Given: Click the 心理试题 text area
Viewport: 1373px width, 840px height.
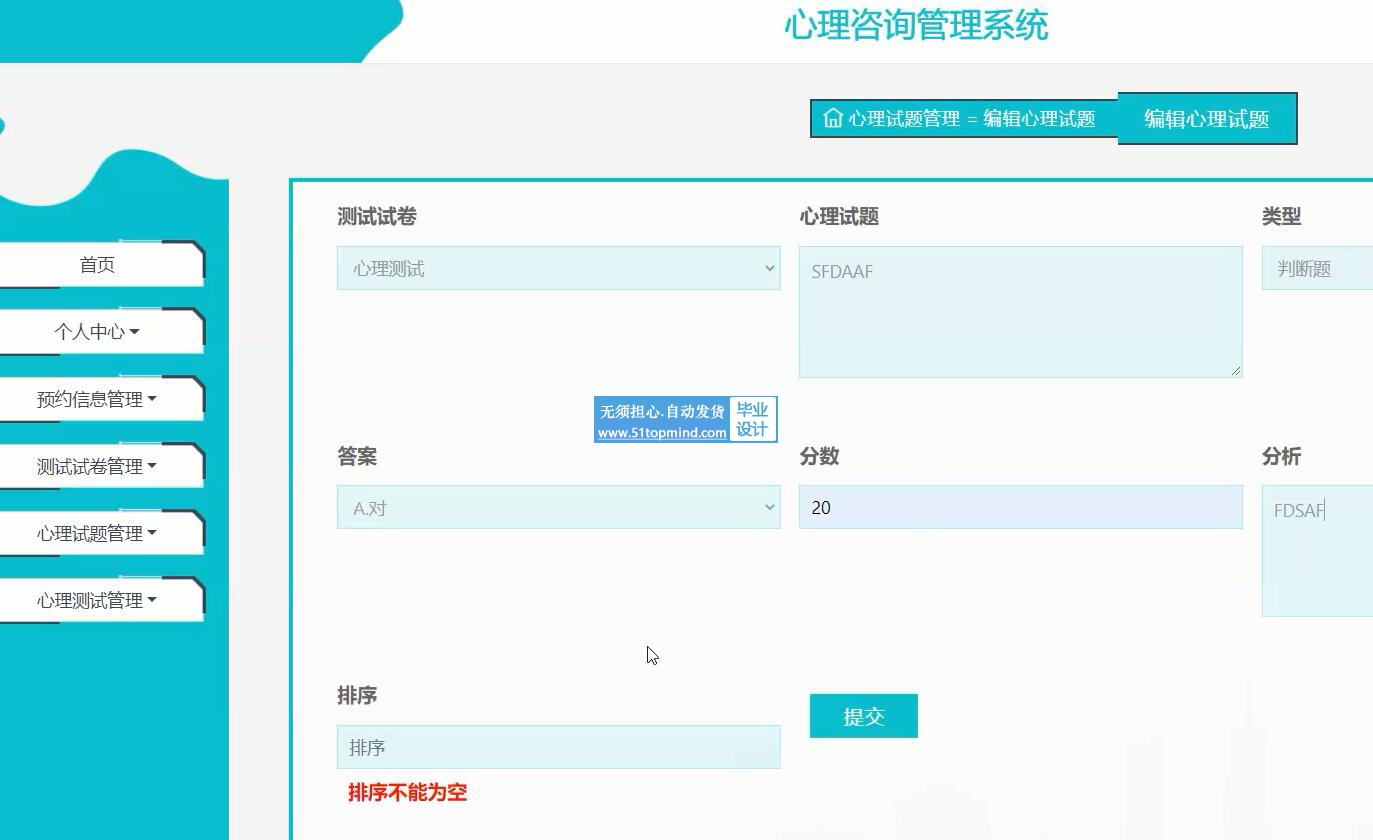Looking at the screenshot, I should [x=1020, y=312].
